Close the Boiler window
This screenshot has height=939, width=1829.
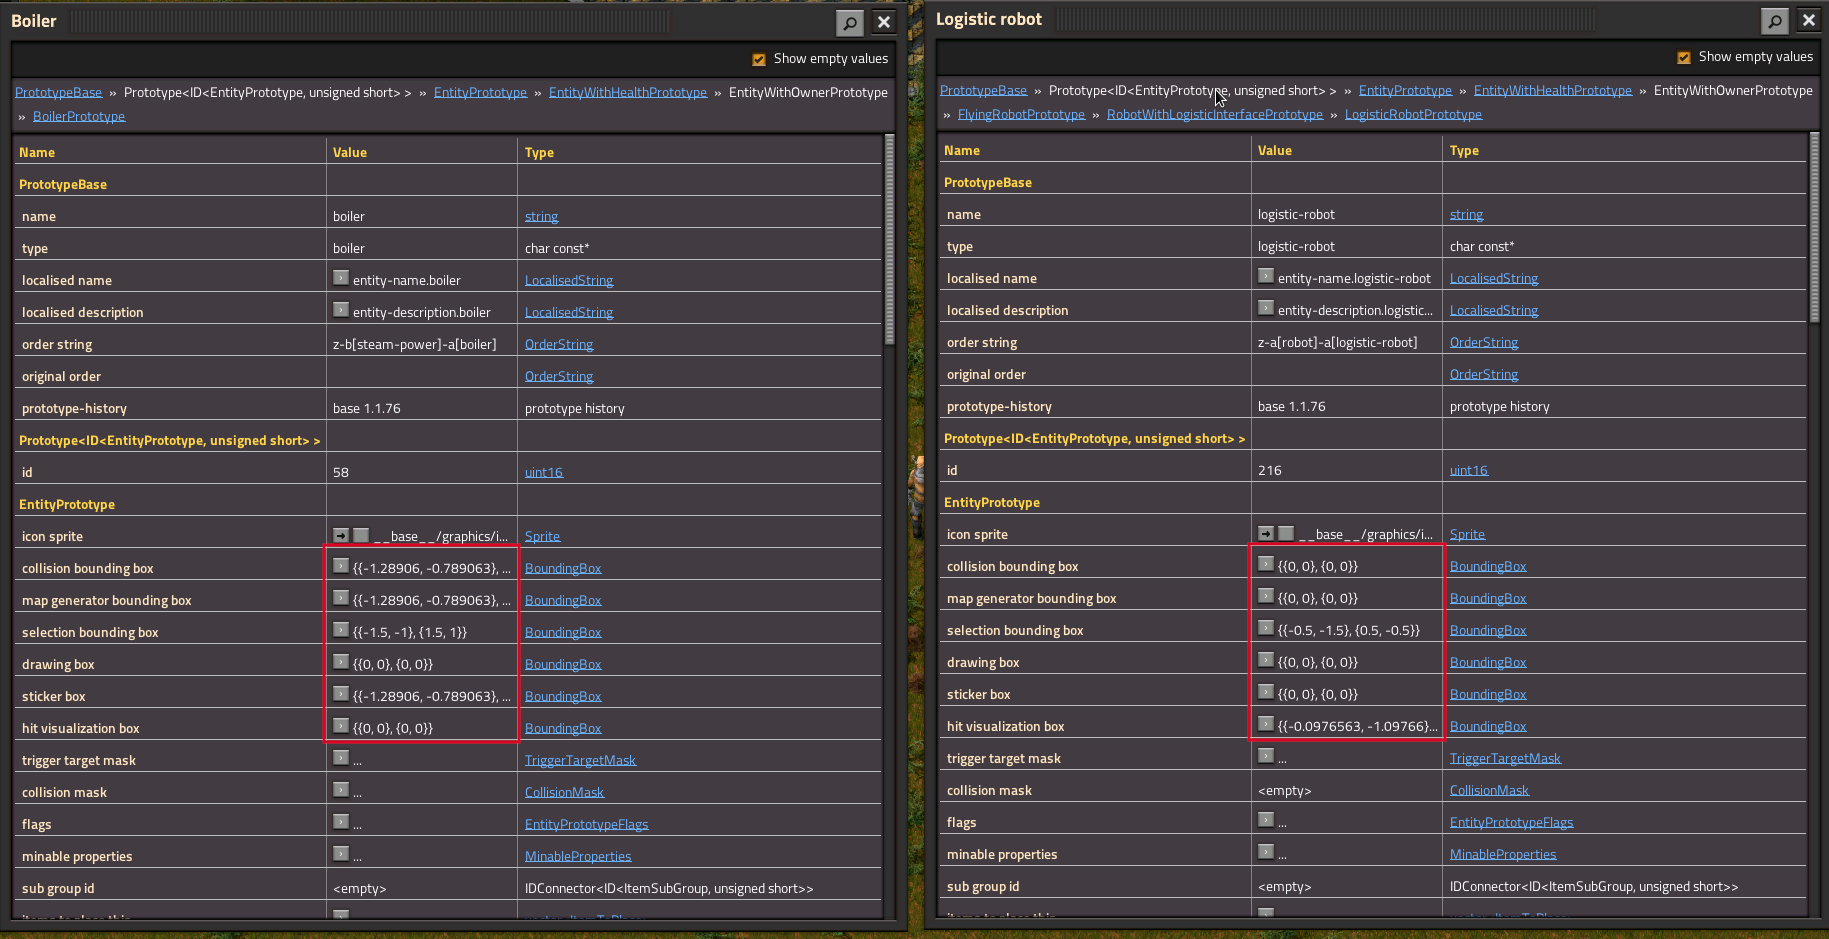[x=884, y=22]
